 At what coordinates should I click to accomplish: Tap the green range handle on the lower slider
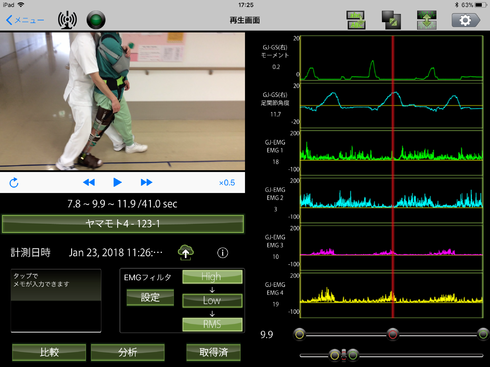353,355
